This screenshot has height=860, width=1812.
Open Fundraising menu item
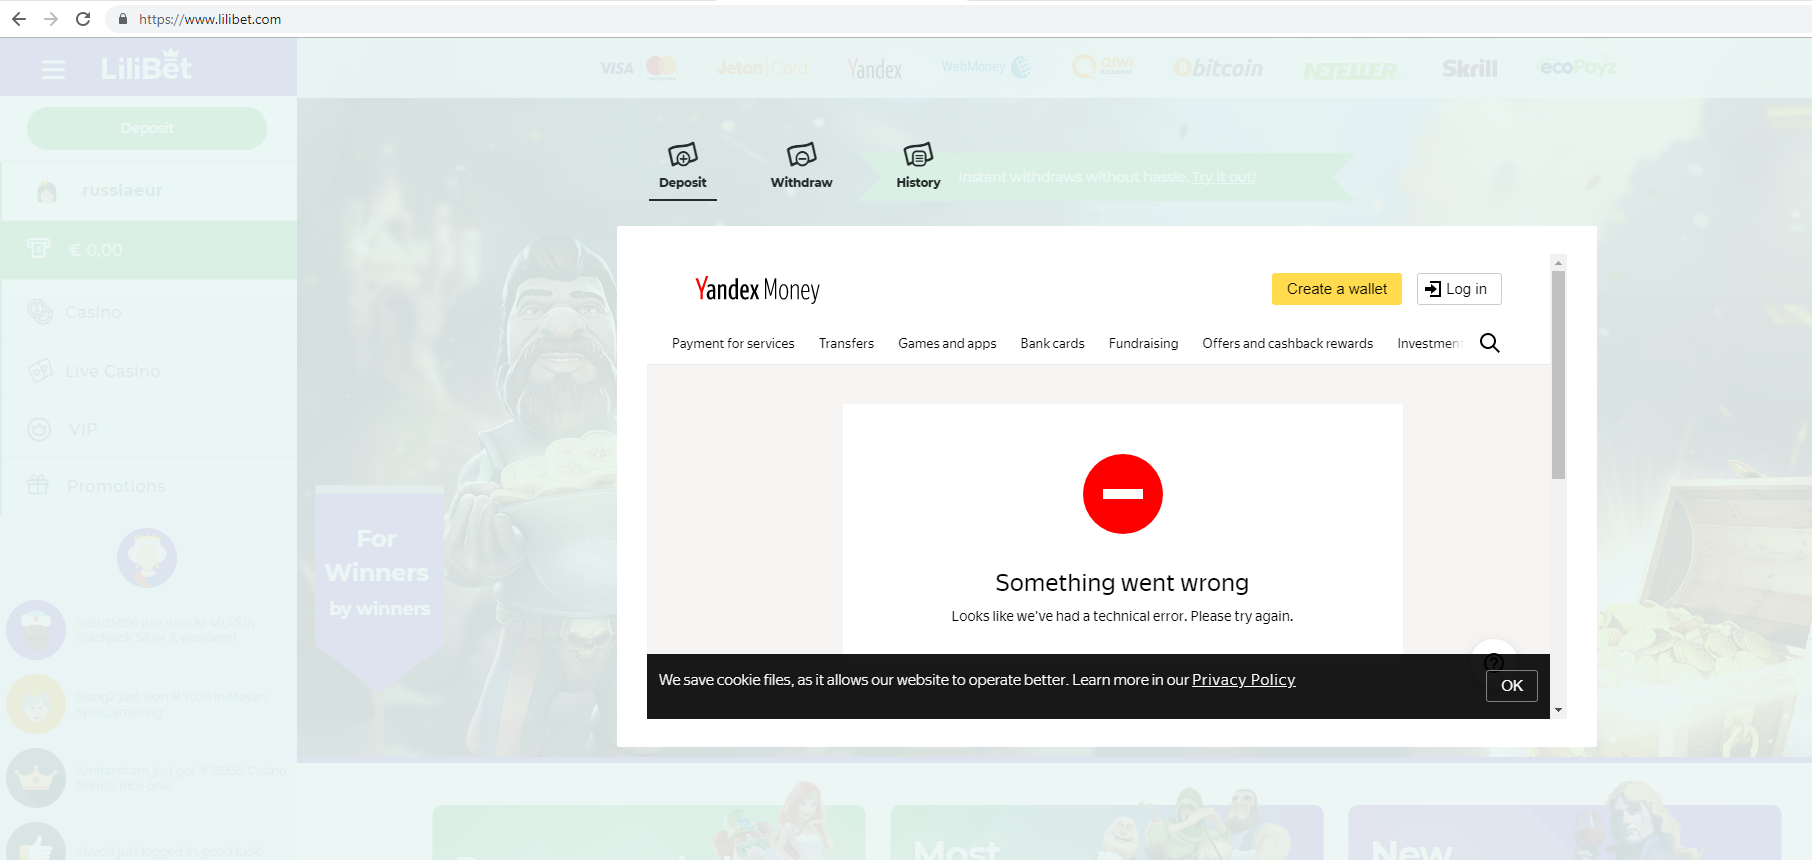pos(1143,343)
